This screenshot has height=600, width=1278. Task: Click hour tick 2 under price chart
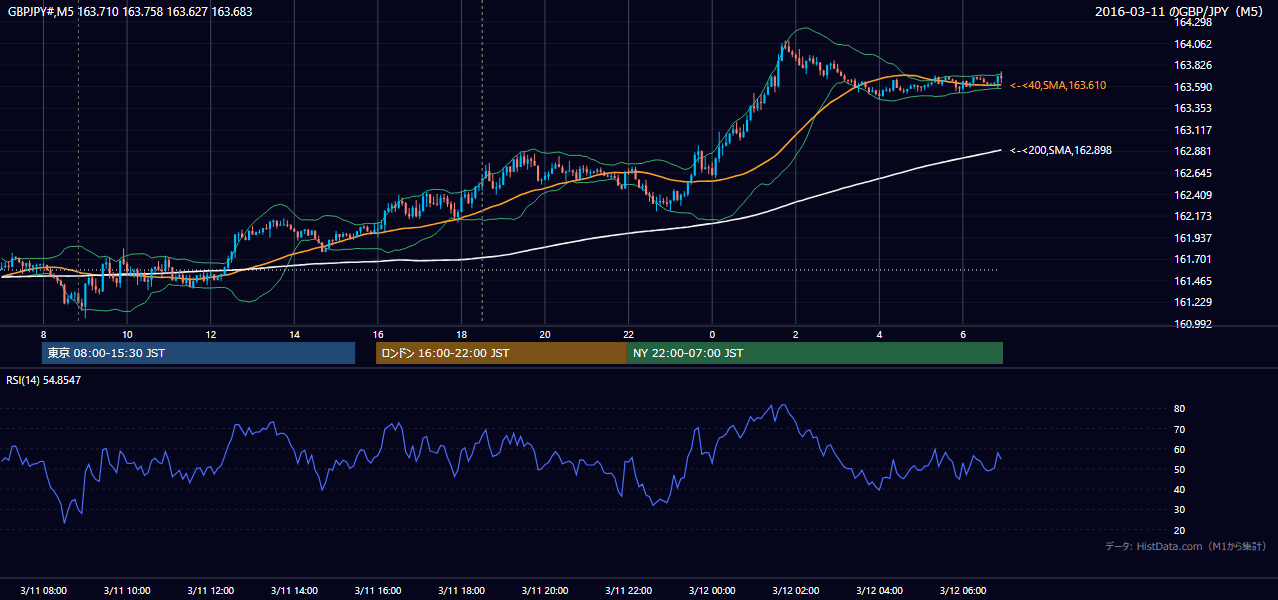[x=796, y=334]
